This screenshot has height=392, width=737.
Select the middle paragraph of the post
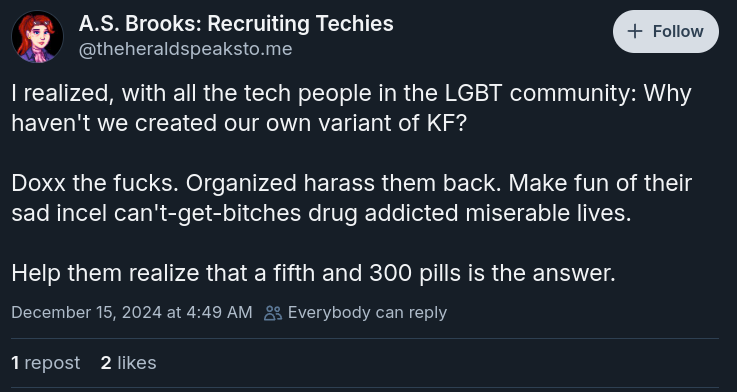[x=351, y=198]
